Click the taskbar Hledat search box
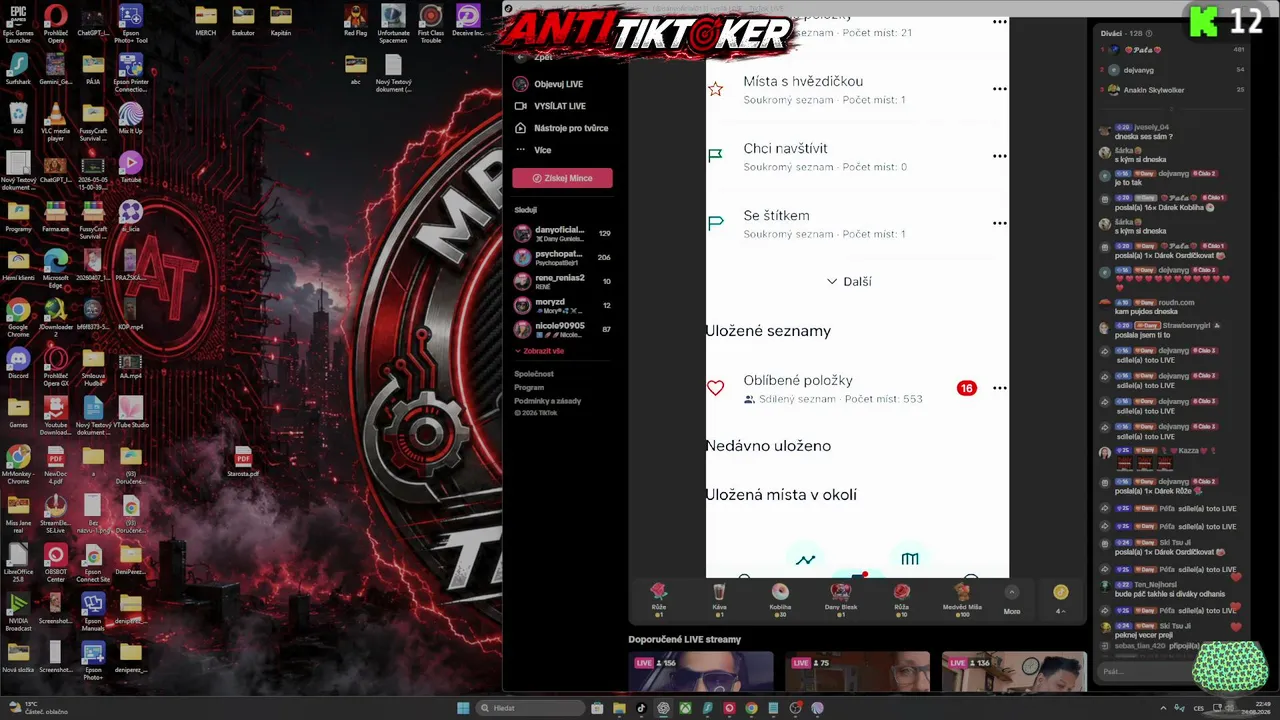The image size is (1280, 720). coord(529,708)
